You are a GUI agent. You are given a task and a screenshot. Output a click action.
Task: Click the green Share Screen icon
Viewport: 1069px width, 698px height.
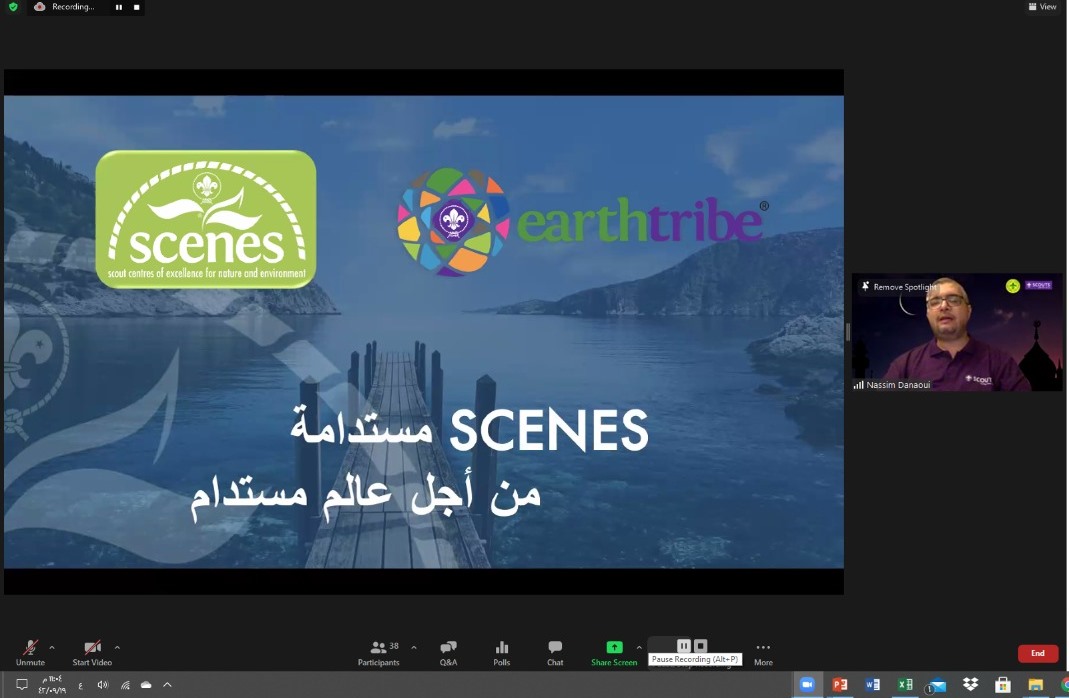point(614,647)
